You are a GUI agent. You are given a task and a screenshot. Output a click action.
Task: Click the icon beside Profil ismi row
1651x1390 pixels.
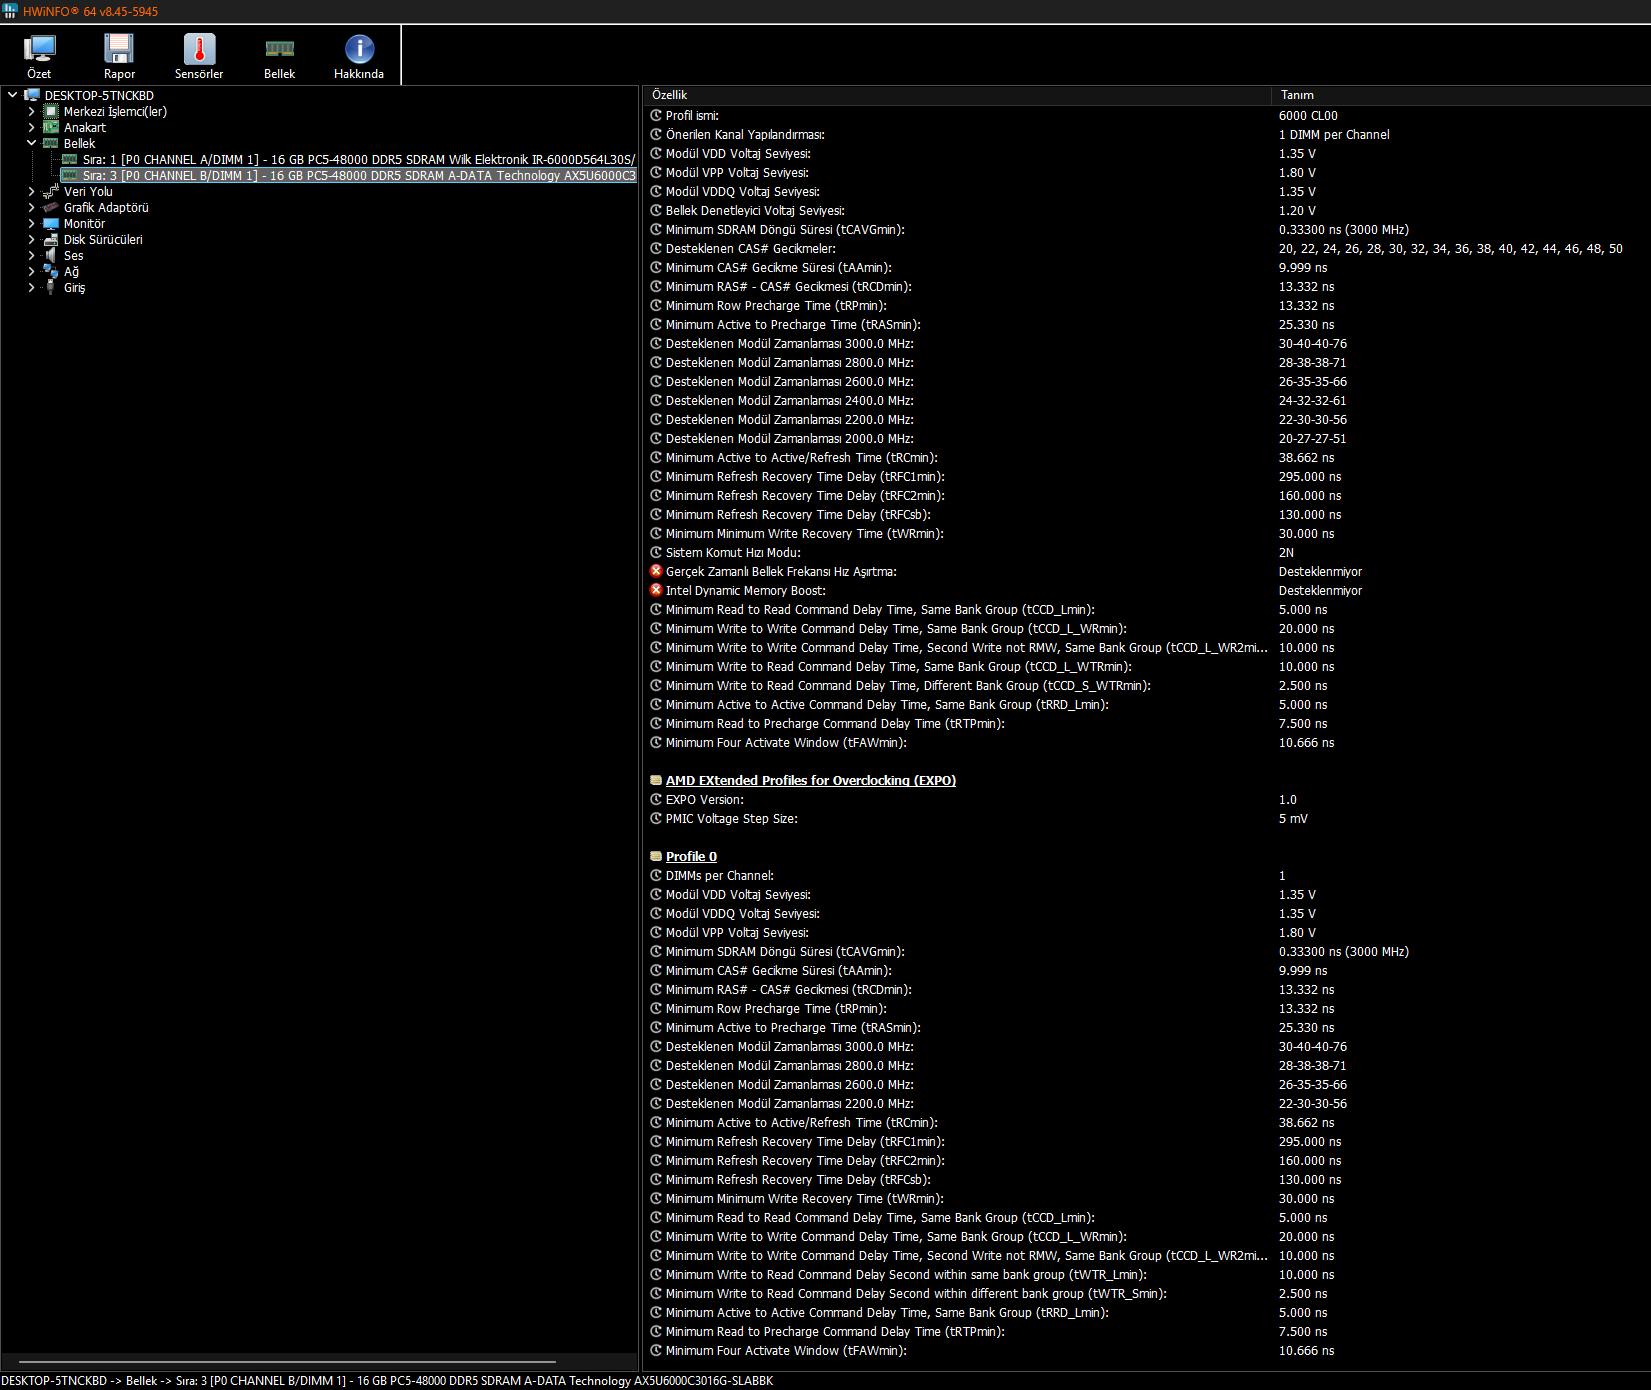(x=656, y=115)
